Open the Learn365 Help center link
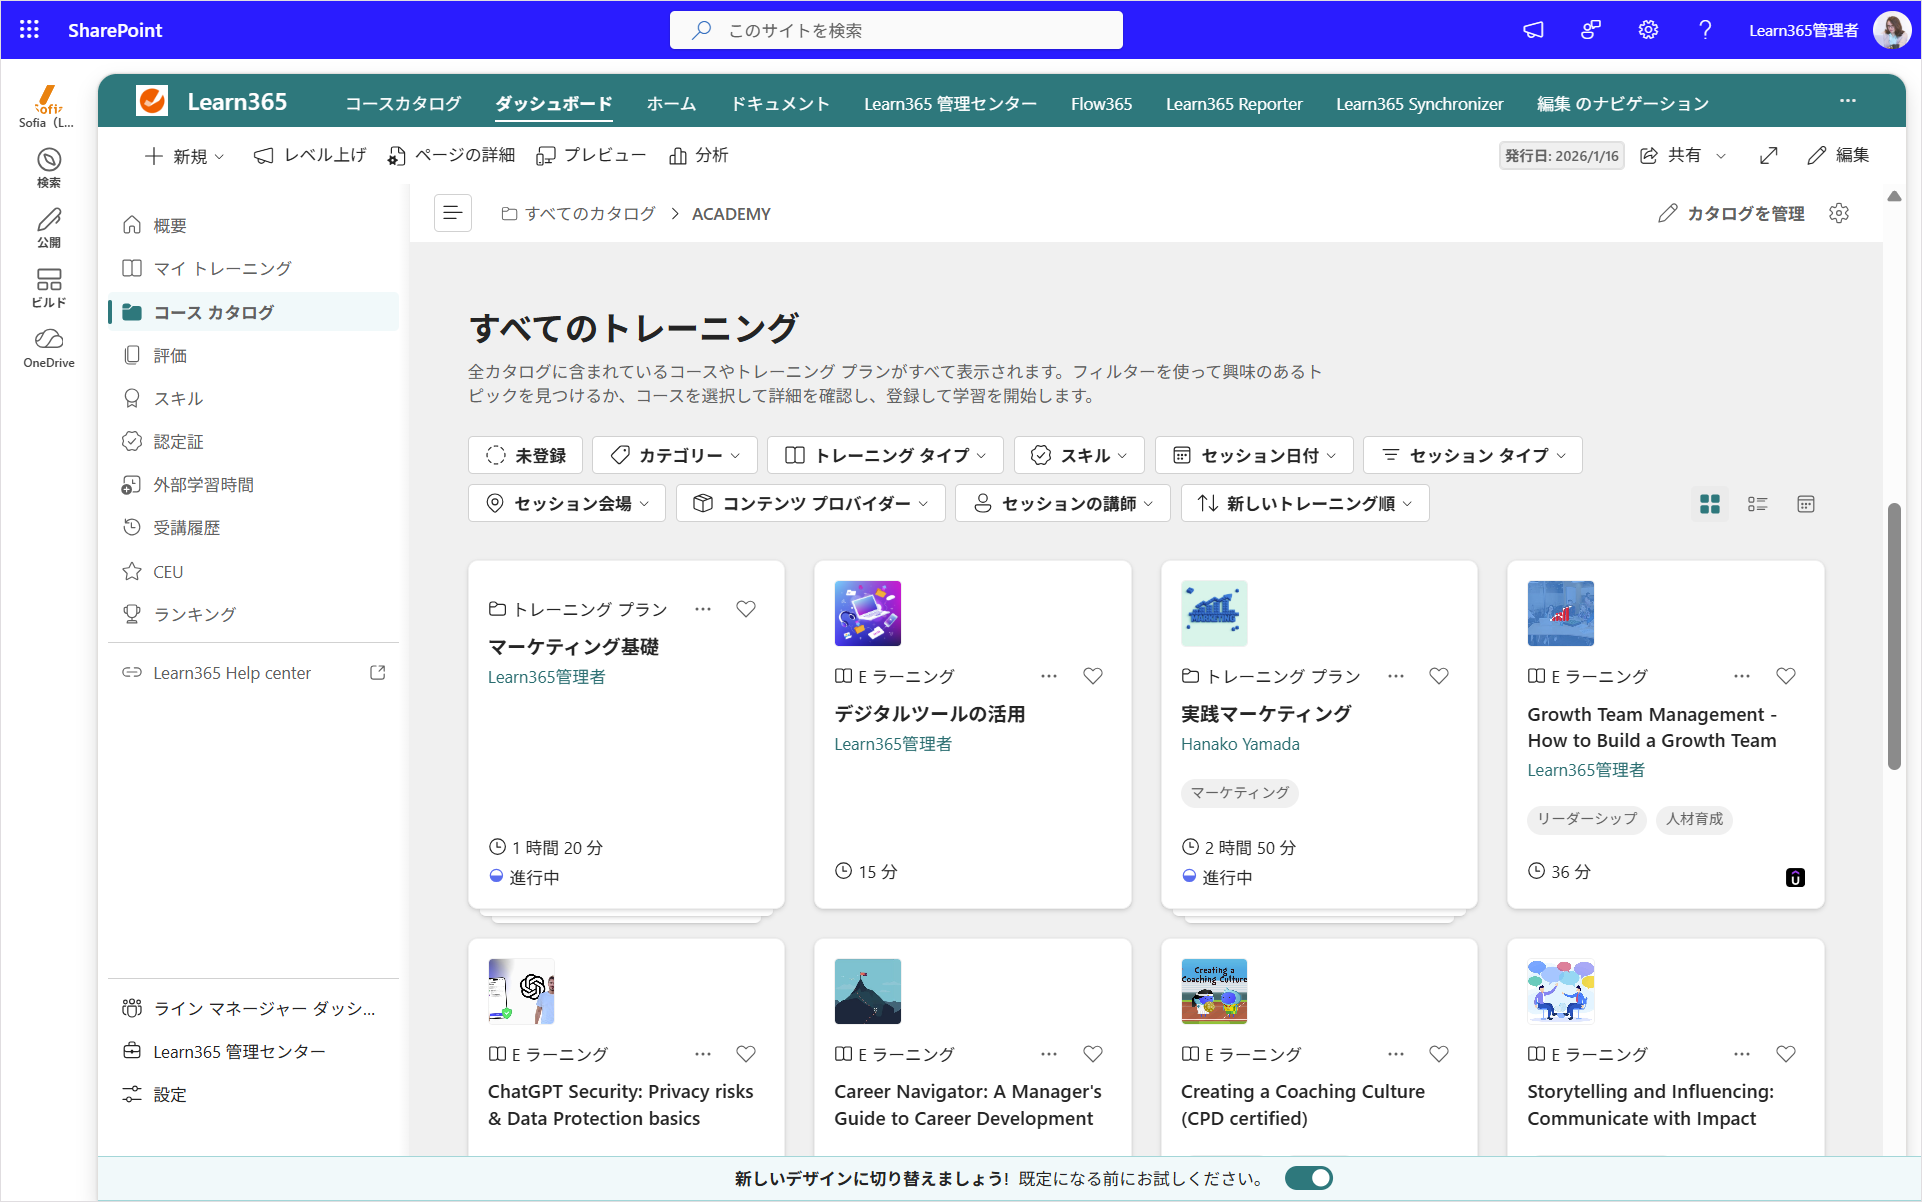Image resolution: width=1922 pixels, height=1202 pixels. tap(232, 673)
